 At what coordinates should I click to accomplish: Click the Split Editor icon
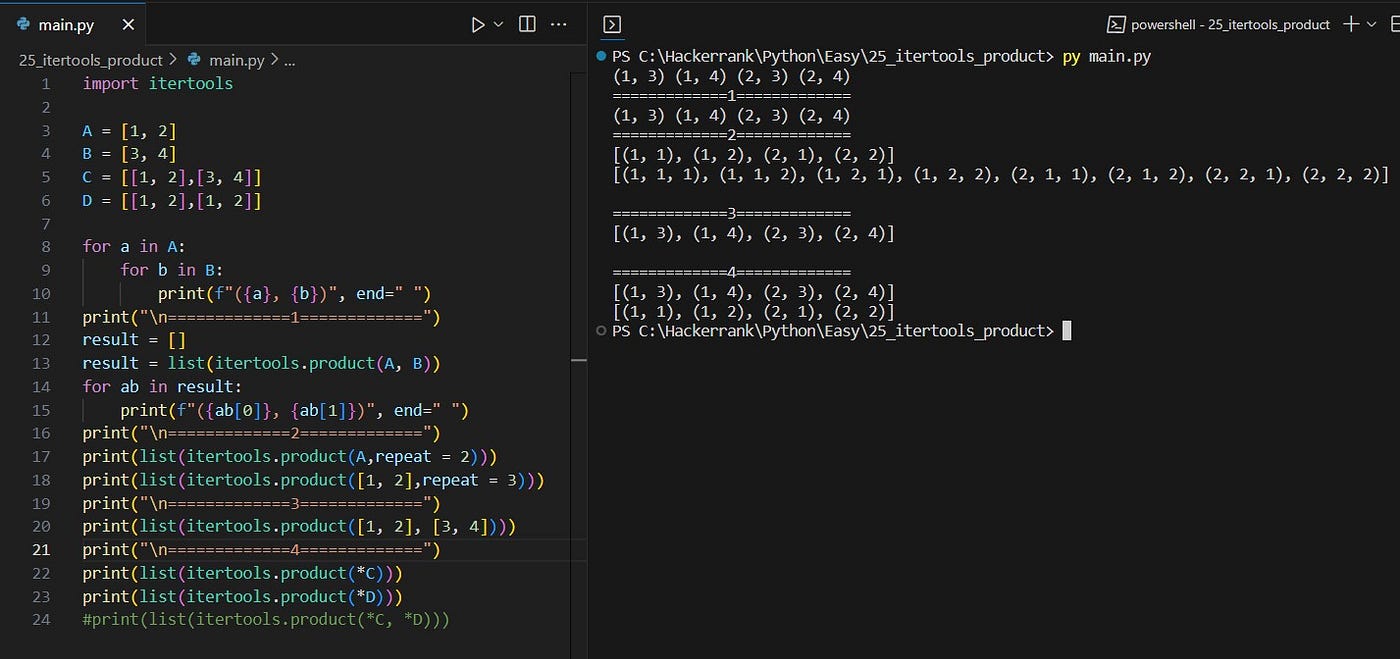527,24
